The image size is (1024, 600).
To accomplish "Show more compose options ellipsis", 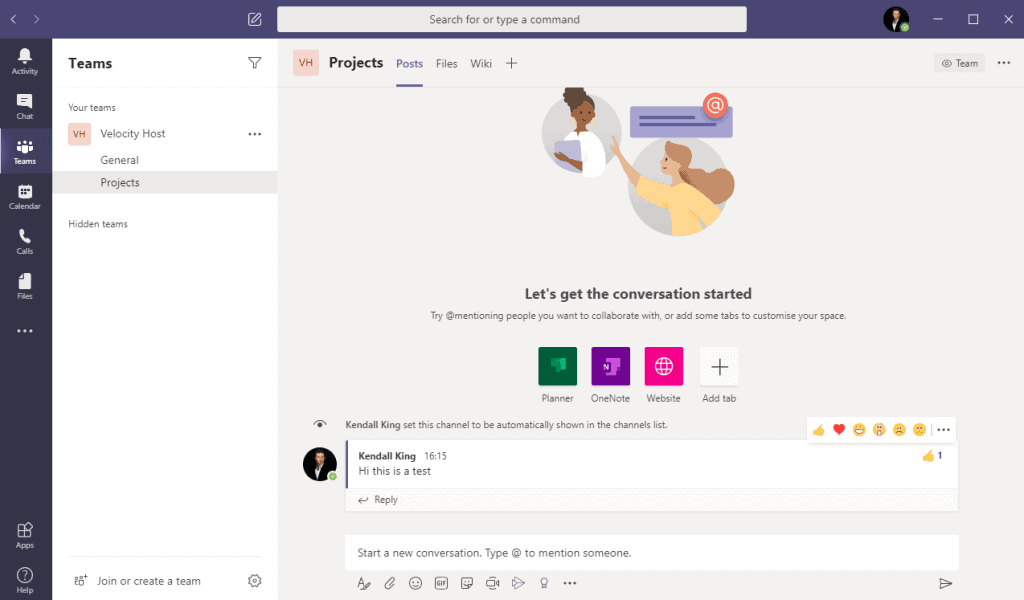I will point(569,584).
